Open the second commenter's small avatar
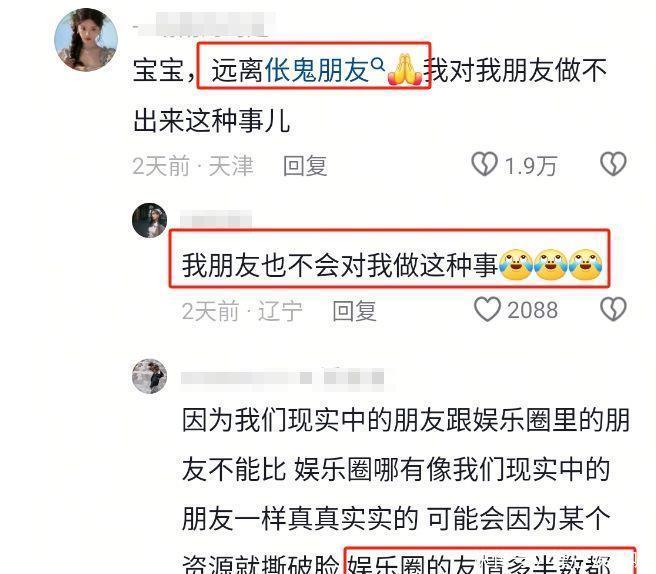The height and width of the screenshot is (574, 656). coord(150,220)
